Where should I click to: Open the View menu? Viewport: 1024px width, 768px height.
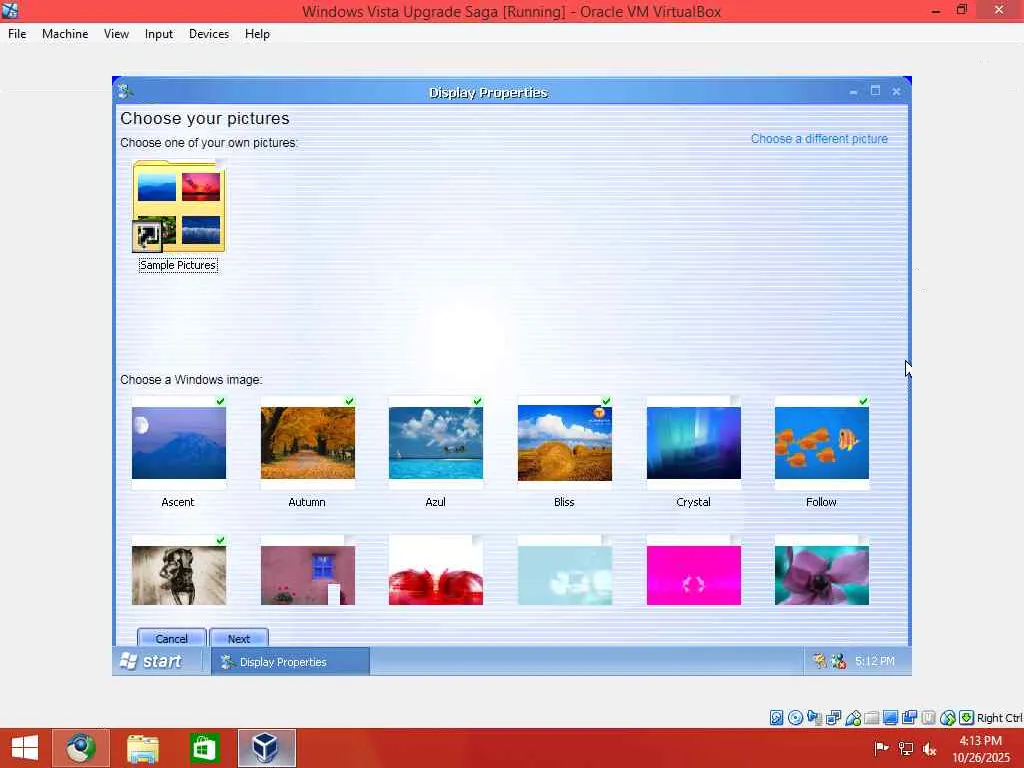(116, 34)
